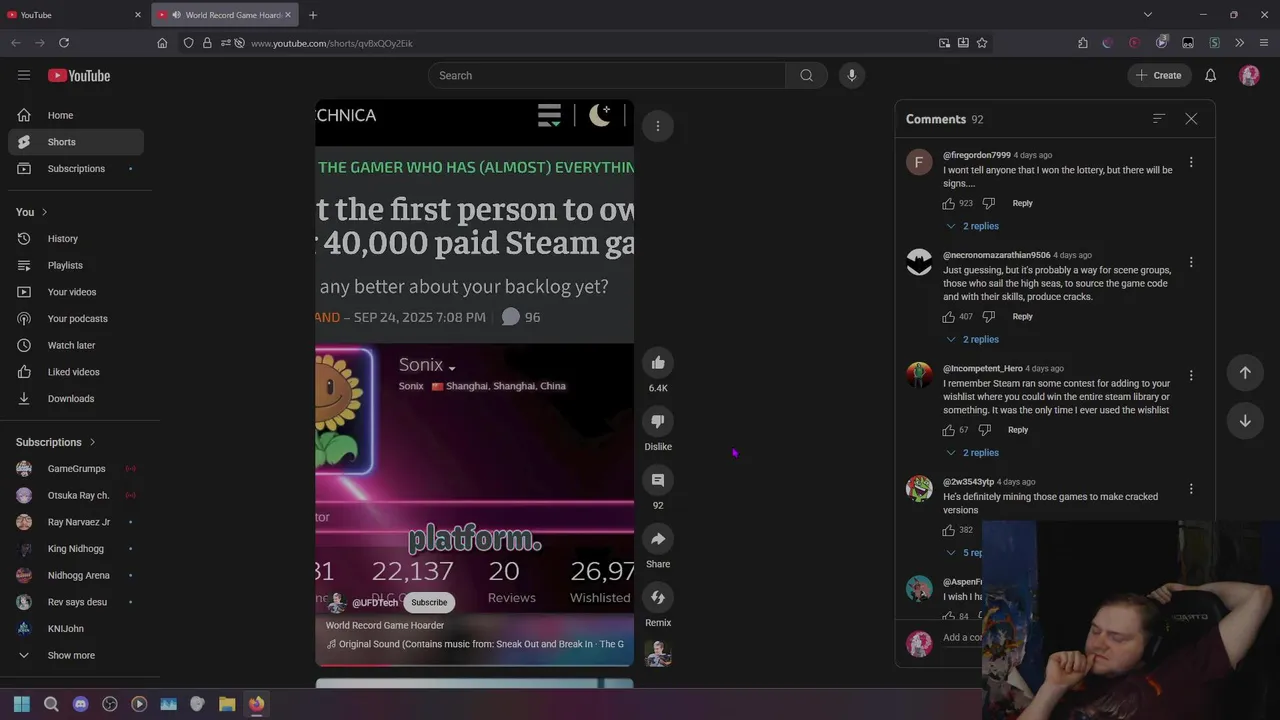Image resolution: width=1280 pixels, height=720 pixels.
Task: Open Watch later in the sidebar
Action: (76, 345)
